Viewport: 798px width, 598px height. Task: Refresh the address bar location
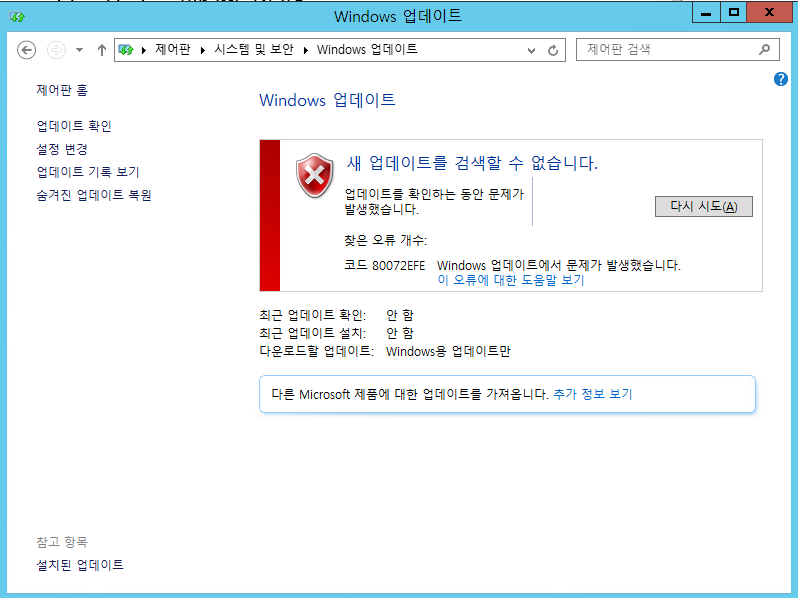coord(553,50)
